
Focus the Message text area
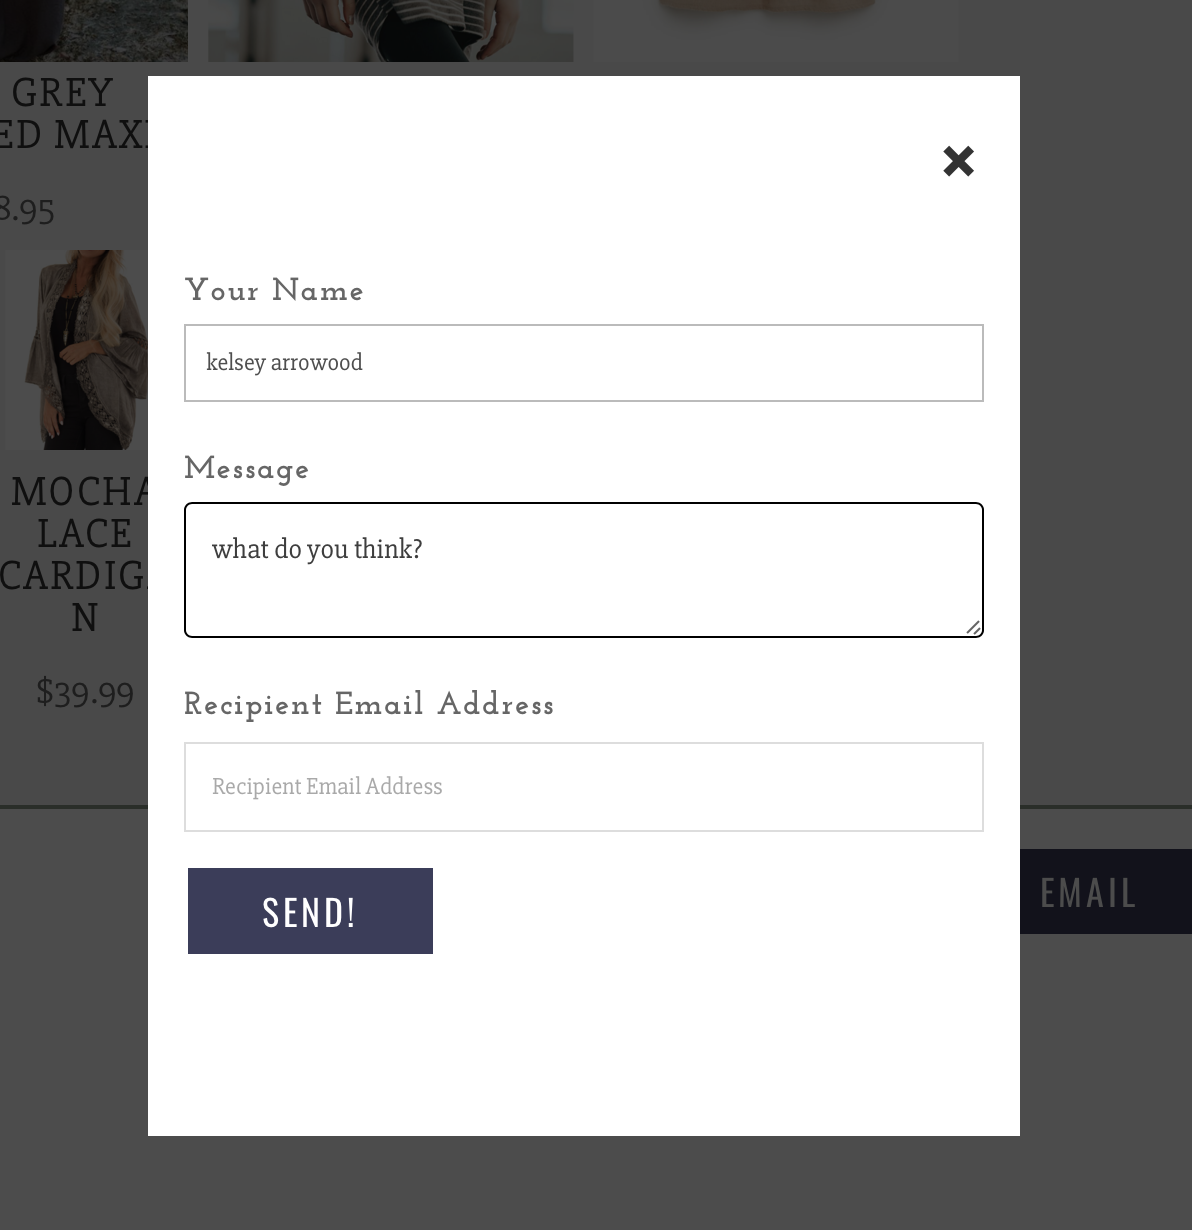583,569
